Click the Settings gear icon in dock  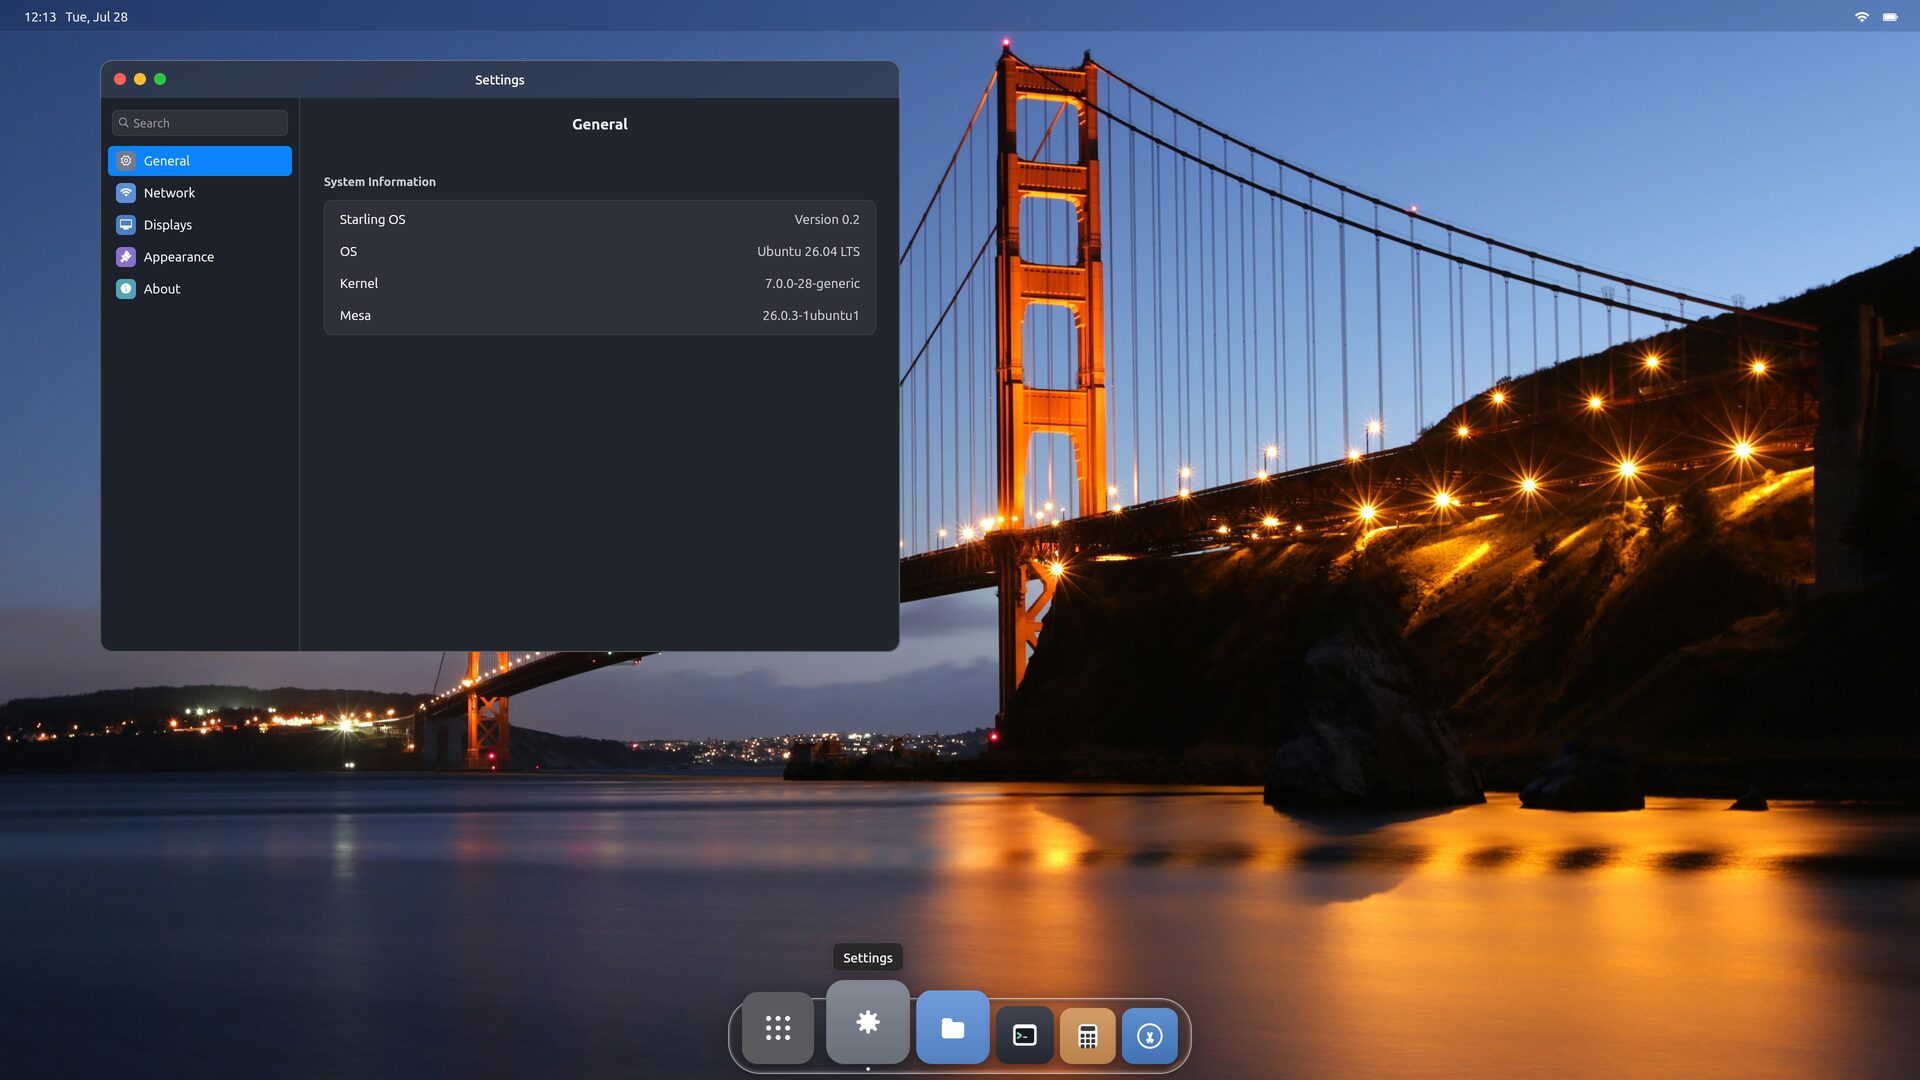click(x=868, y=1022)
